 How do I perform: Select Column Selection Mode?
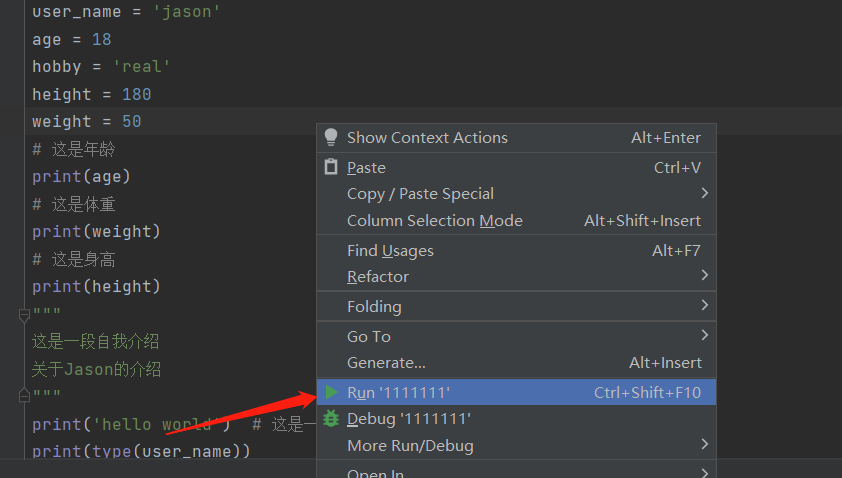pyautogui.click(x=434, y=220)
